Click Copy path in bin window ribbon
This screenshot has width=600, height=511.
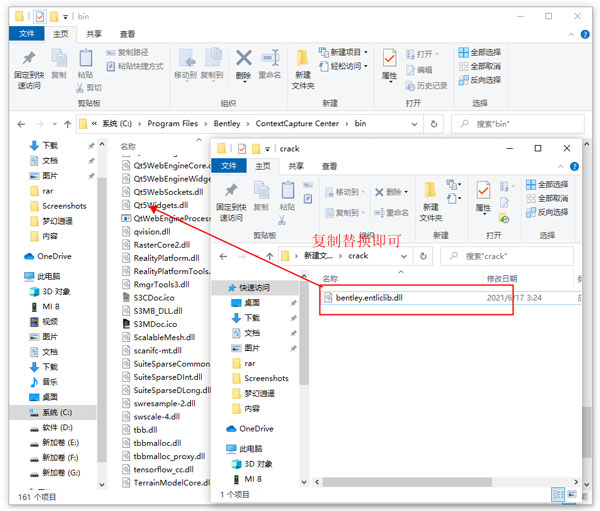[127, 52]
